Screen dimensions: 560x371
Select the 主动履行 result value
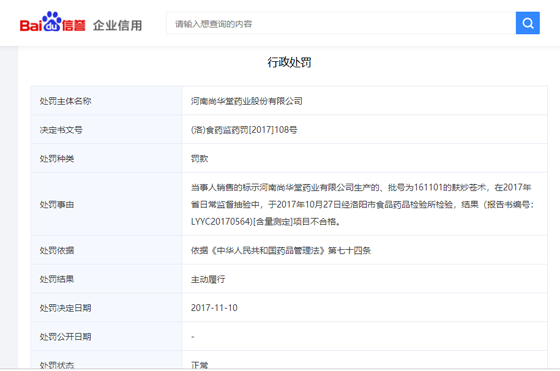[x=208, y=279]
